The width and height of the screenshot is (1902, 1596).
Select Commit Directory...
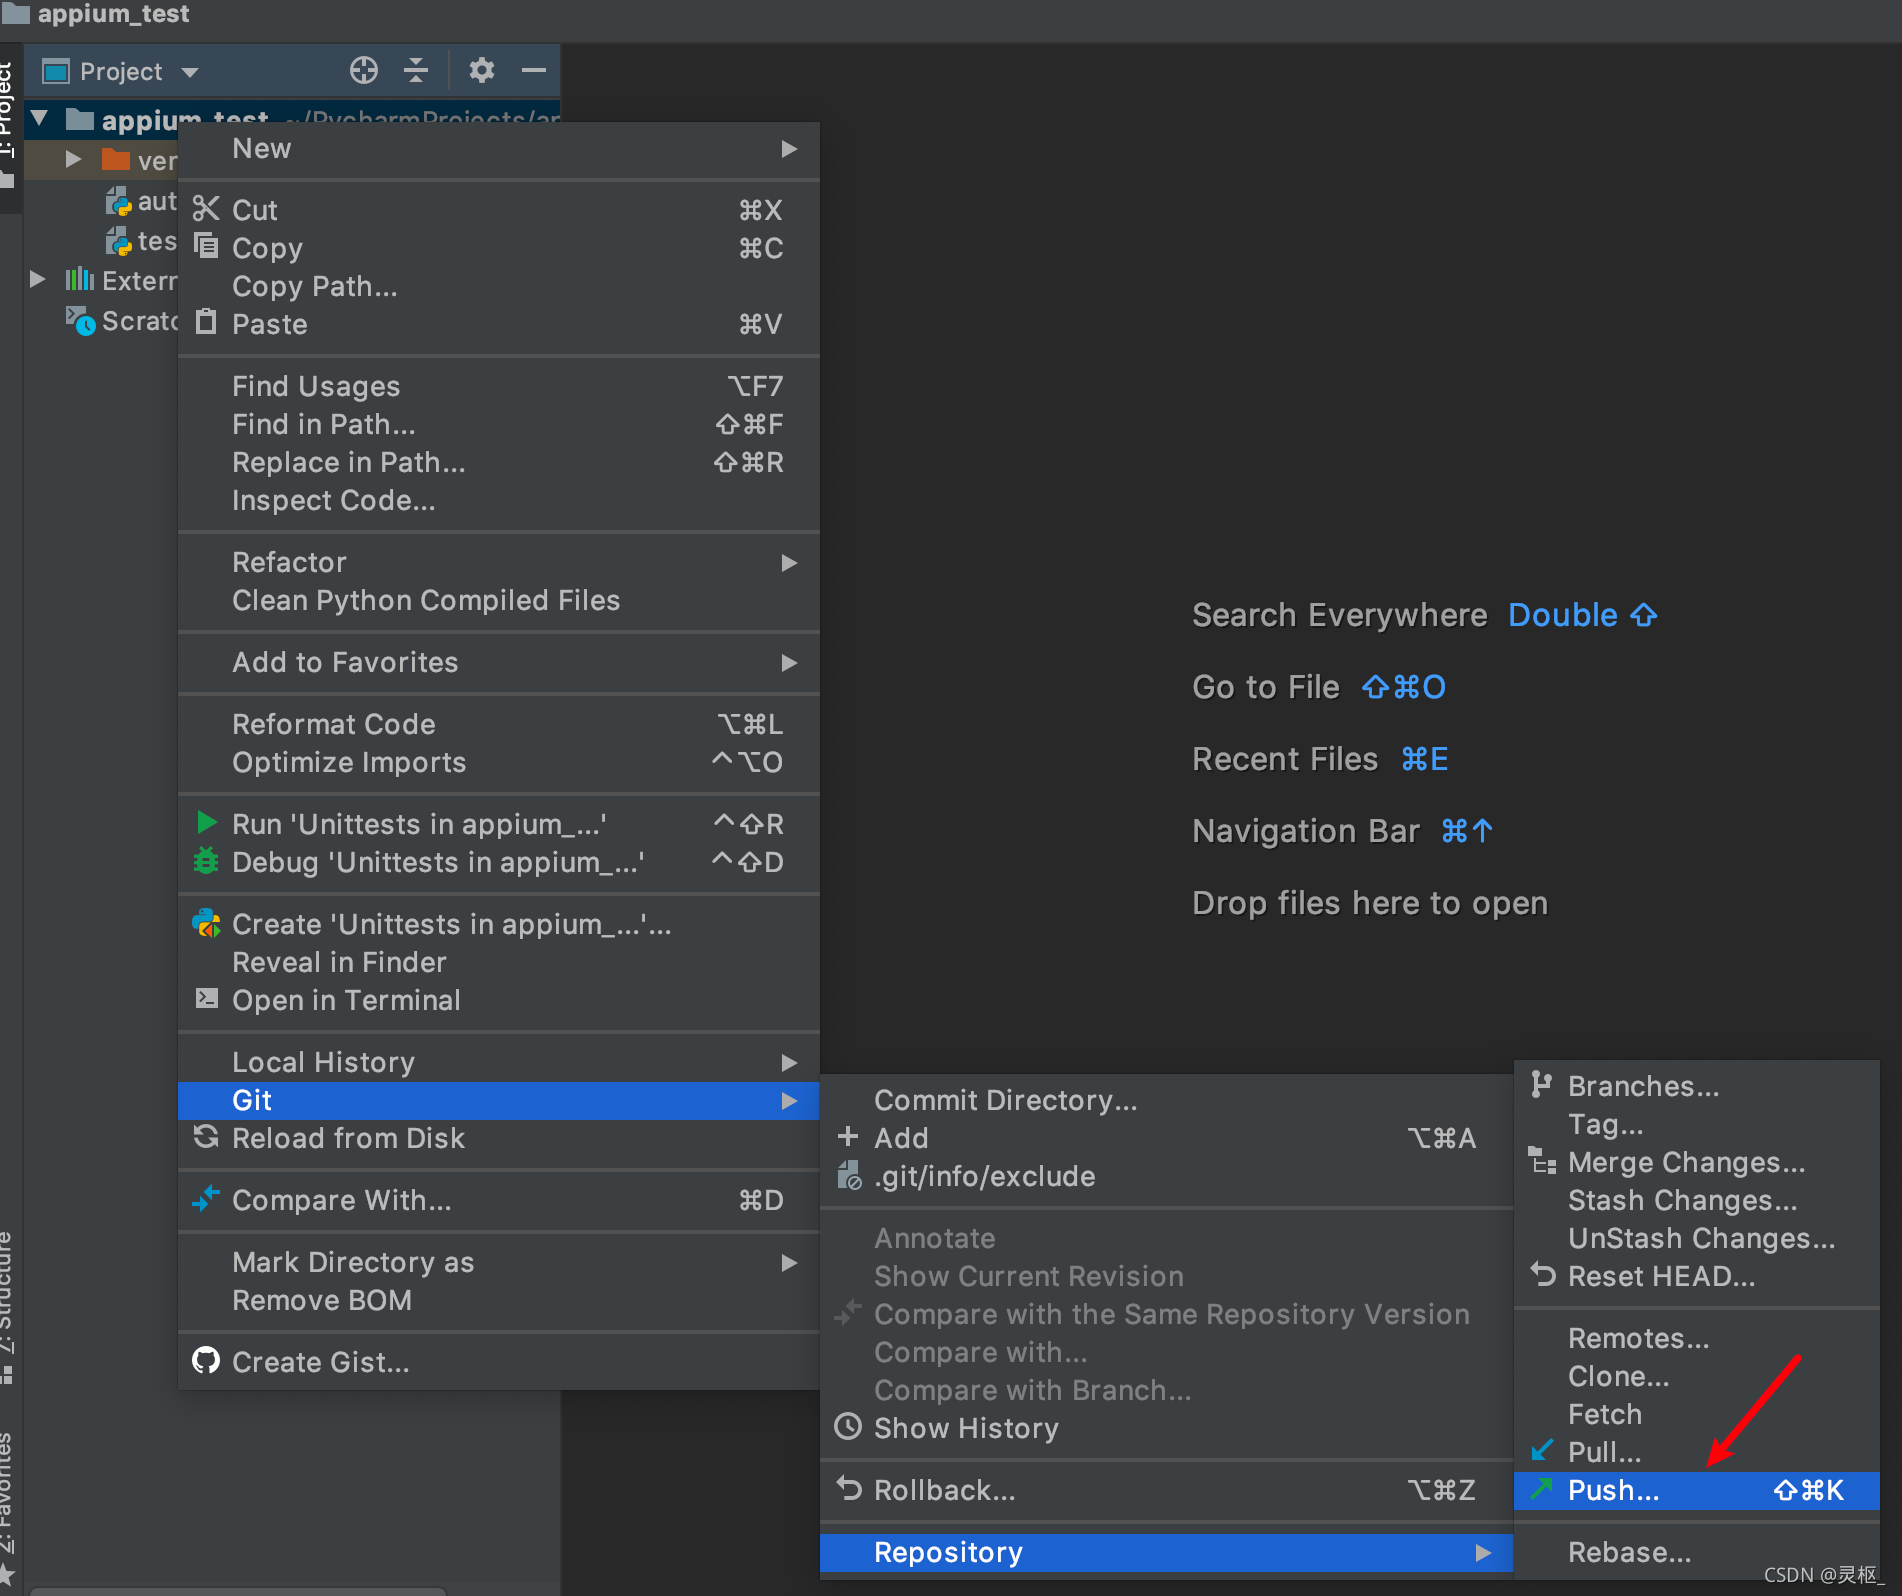coord(1166,1100)
